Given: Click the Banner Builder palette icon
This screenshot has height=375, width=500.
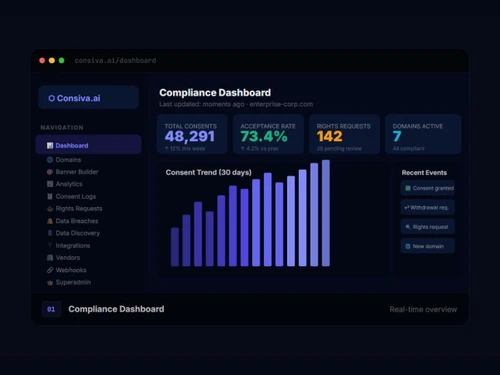Looking at the screenshot, I should [50, 172].
